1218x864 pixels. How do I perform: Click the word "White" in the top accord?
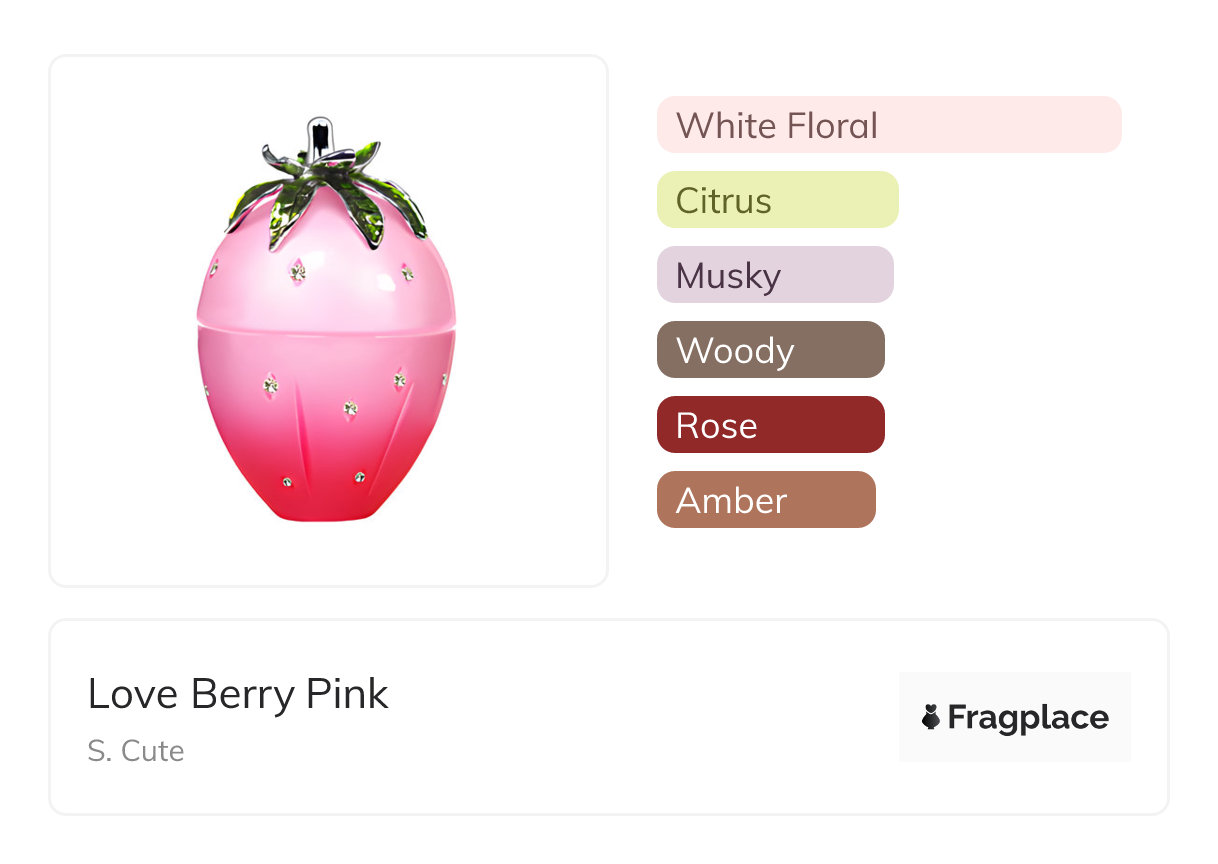point(726,126)
